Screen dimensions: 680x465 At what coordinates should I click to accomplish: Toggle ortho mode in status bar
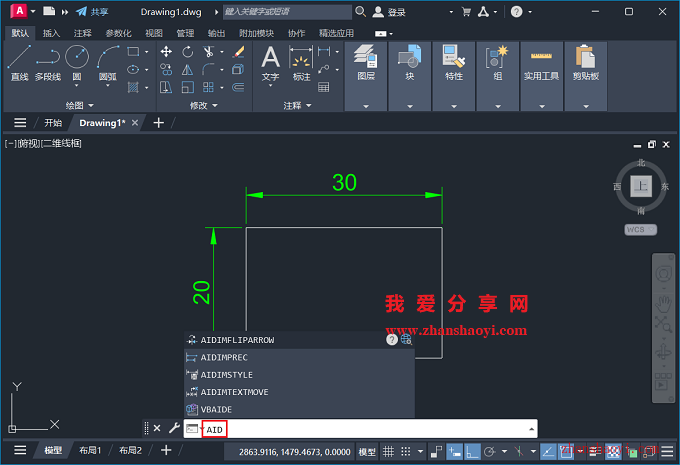pos(472,452)
